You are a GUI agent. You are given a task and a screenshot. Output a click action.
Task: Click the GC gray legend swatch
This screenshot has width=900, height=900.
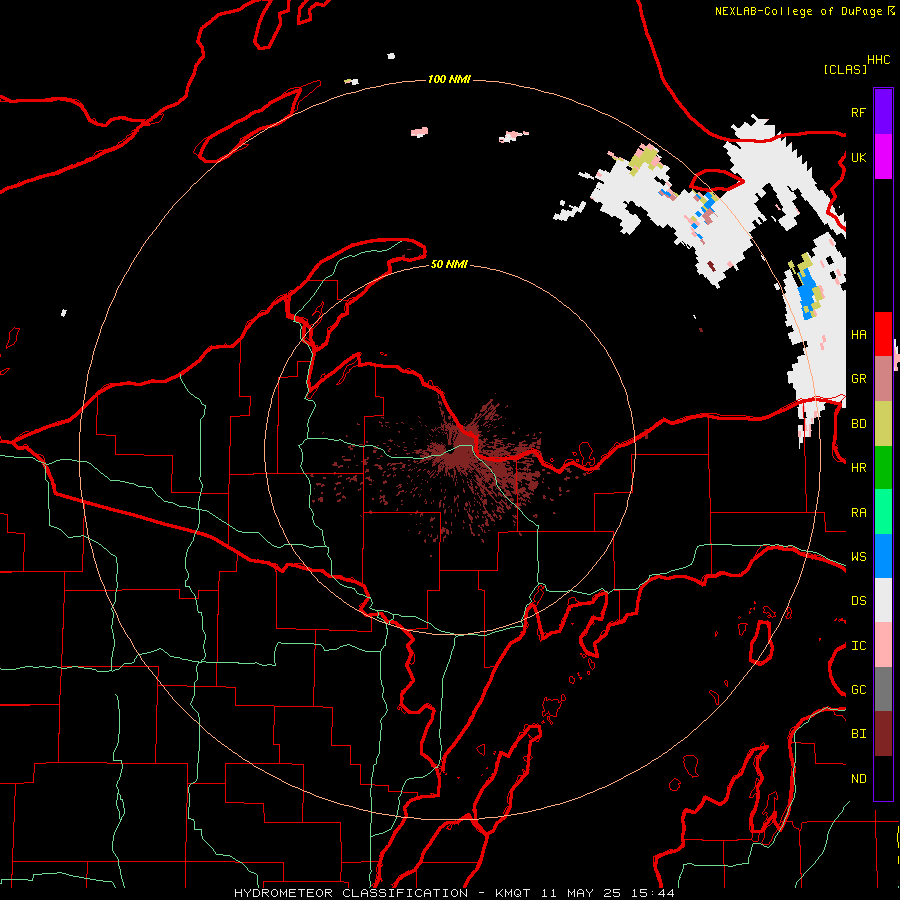click(883, 689)
